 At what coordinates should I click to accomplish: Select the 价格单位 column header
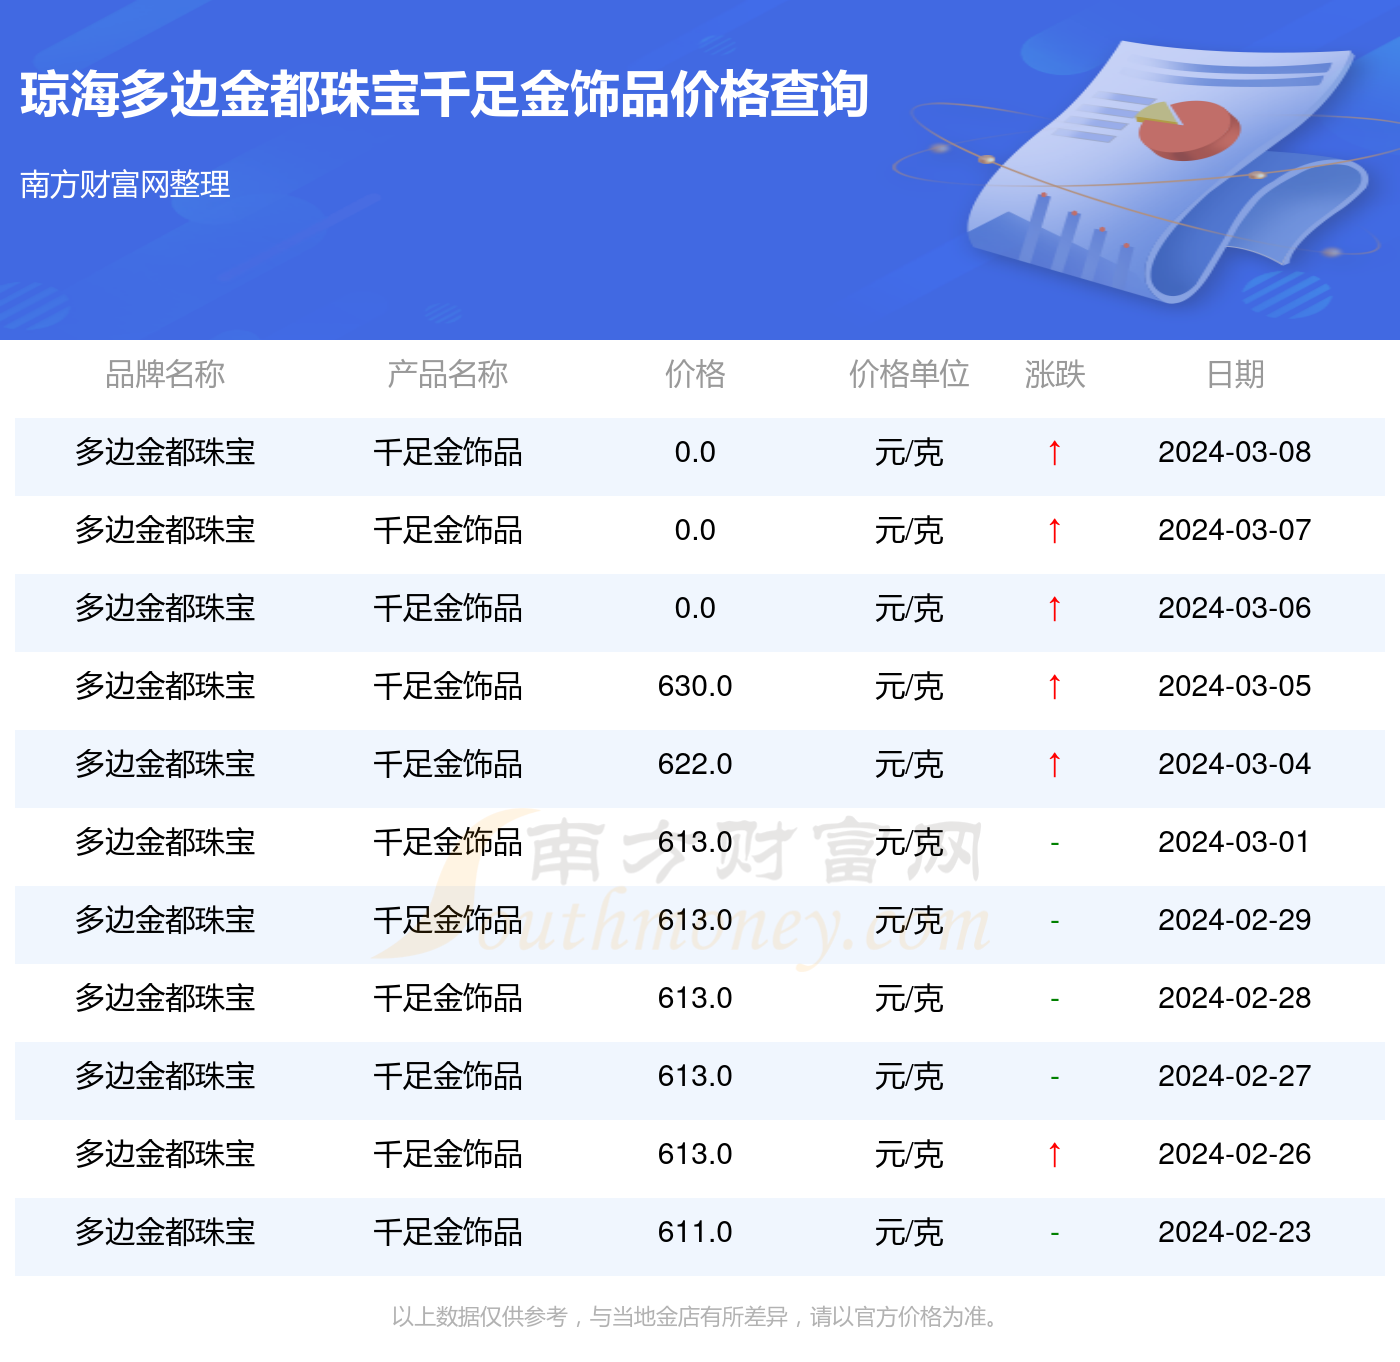click(x=909, y=374)
